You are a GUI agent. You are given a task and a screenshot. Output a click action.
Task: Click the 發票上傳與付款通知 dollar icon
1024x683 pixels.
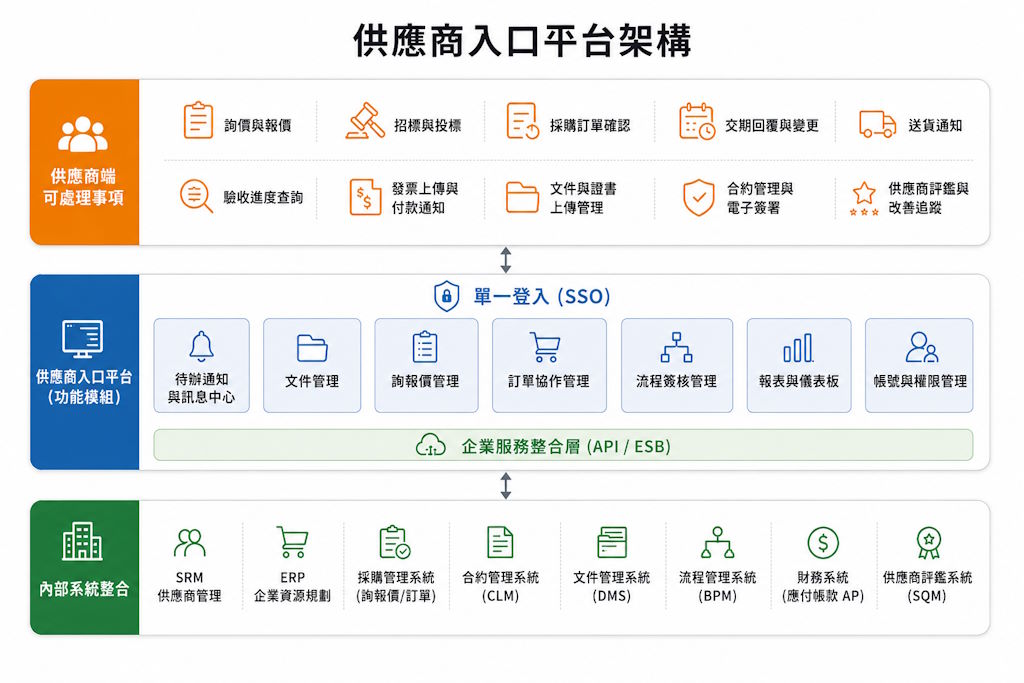pos(364,197)
